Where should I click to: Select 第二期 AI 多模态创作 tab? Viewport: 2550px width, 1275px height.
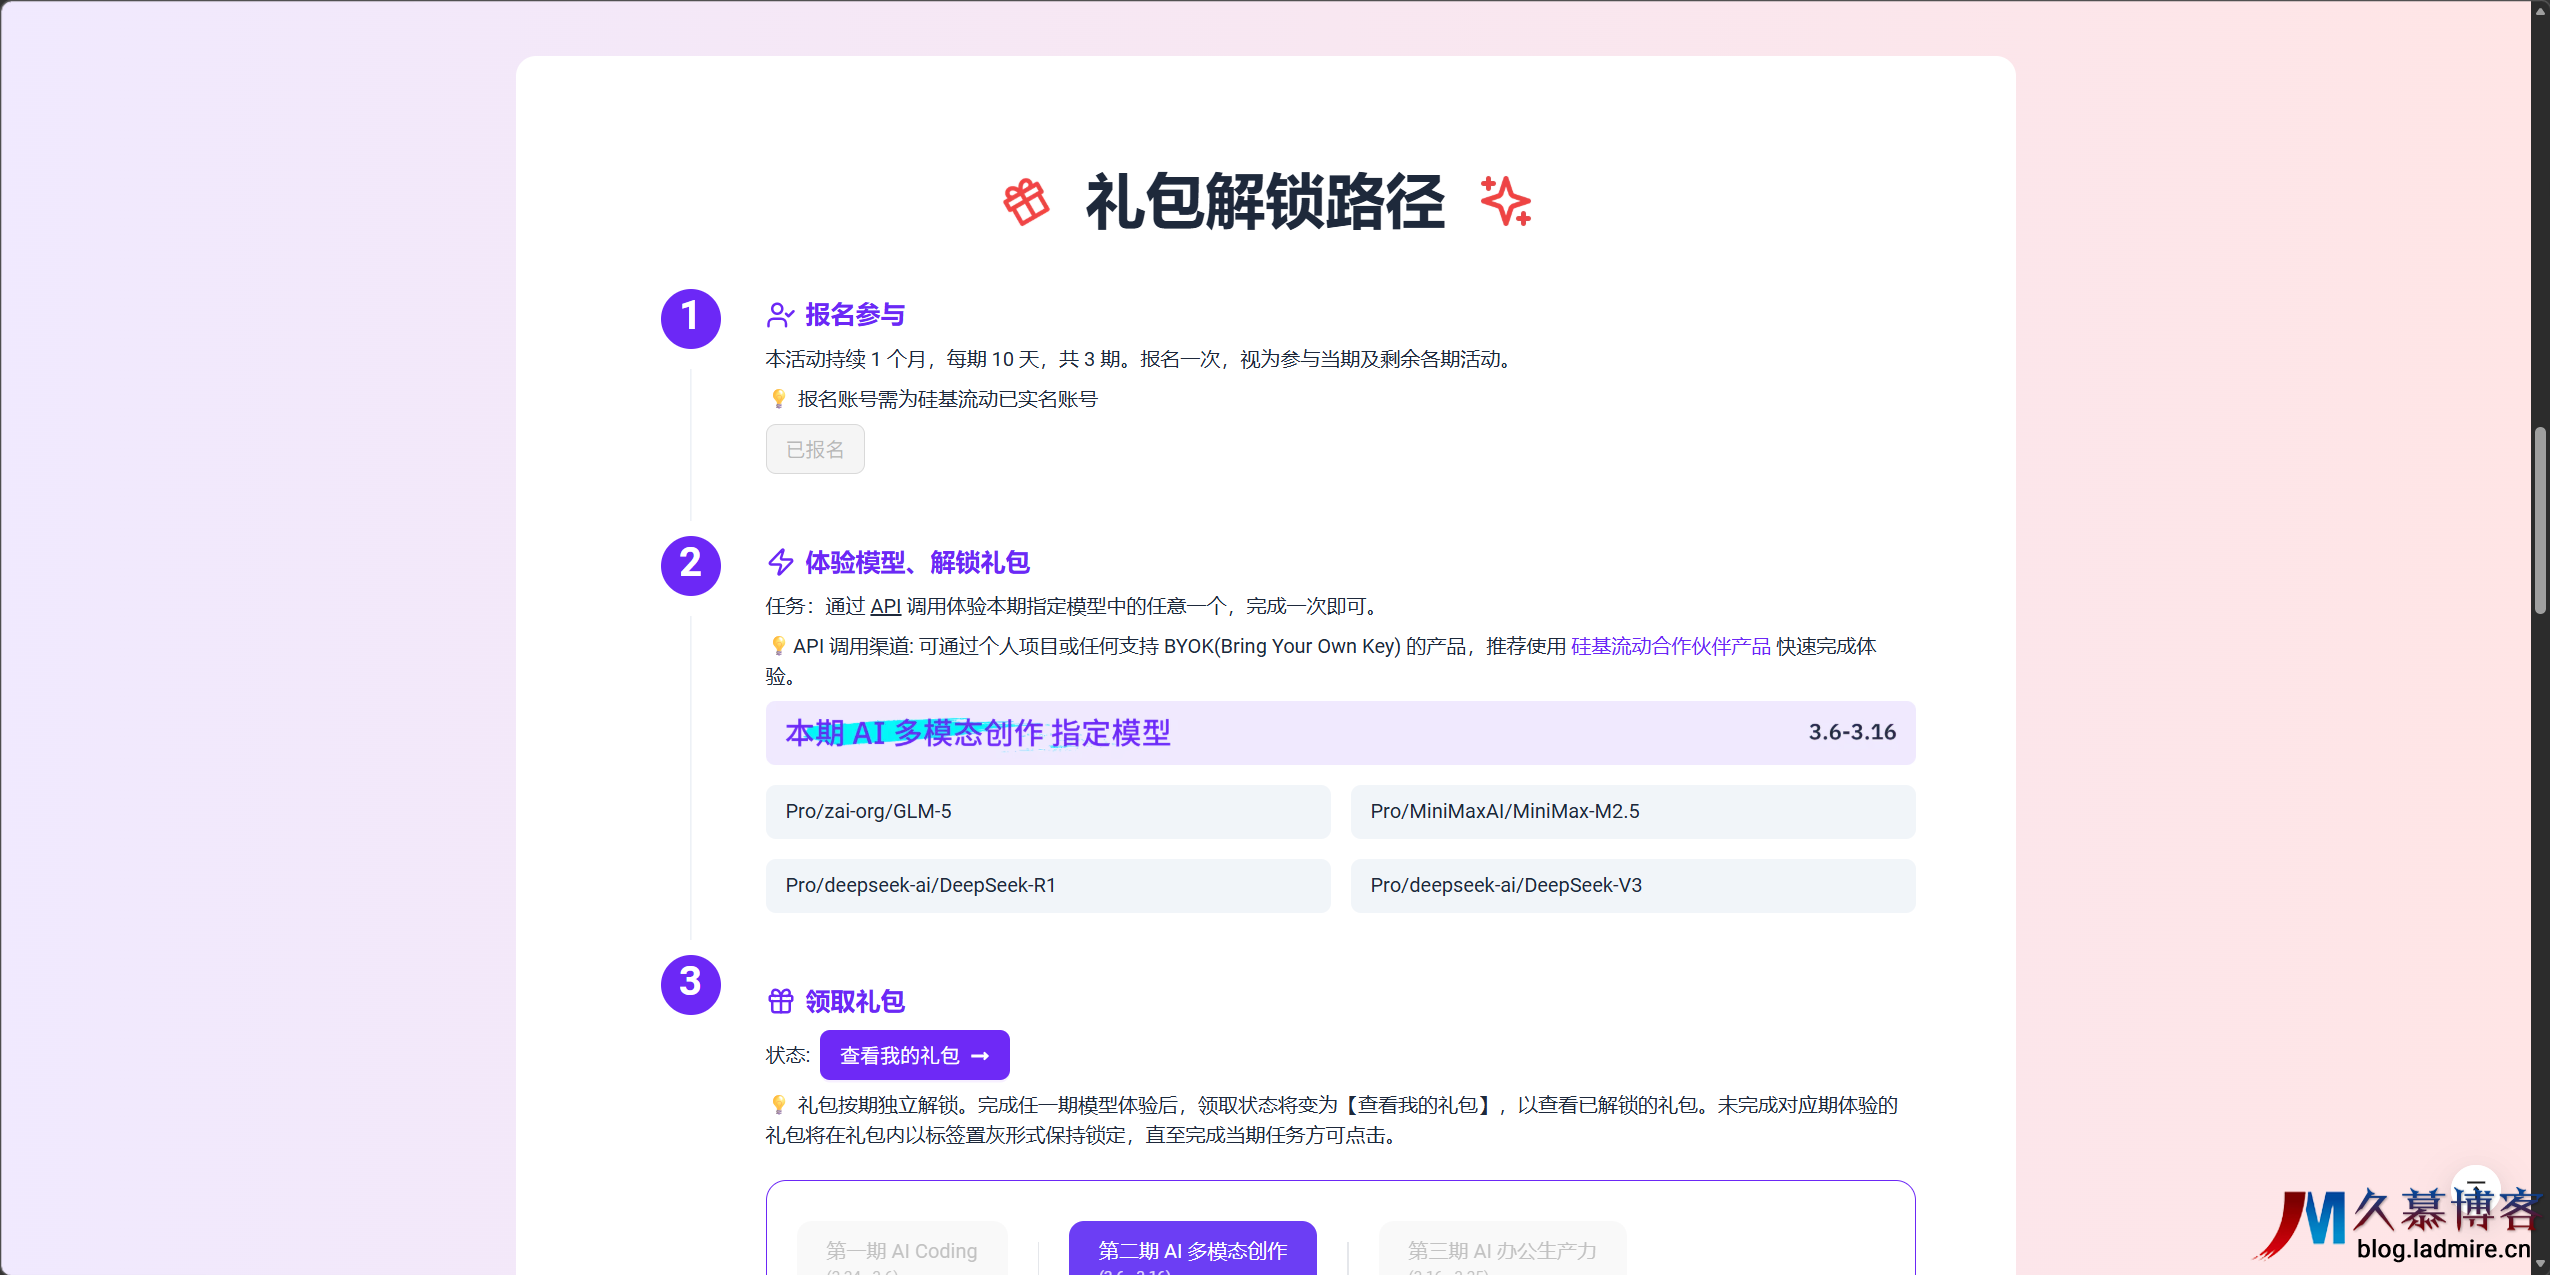pos(1192,1250)
